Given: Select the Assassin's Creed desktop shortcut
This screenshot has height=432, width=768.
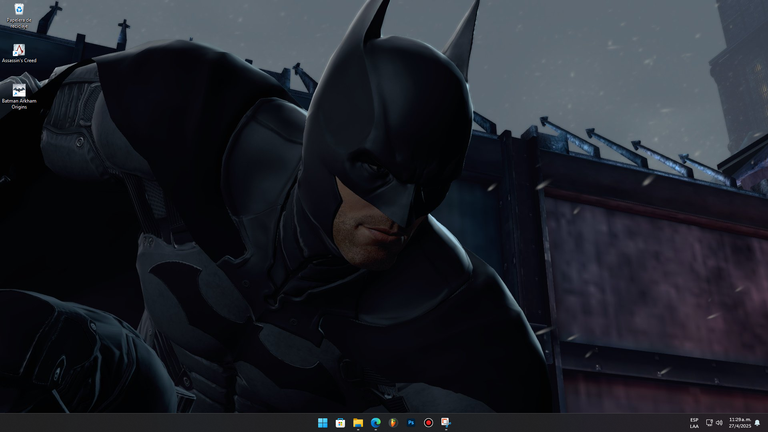Looking at the screenshot, I should pos(19,53).
